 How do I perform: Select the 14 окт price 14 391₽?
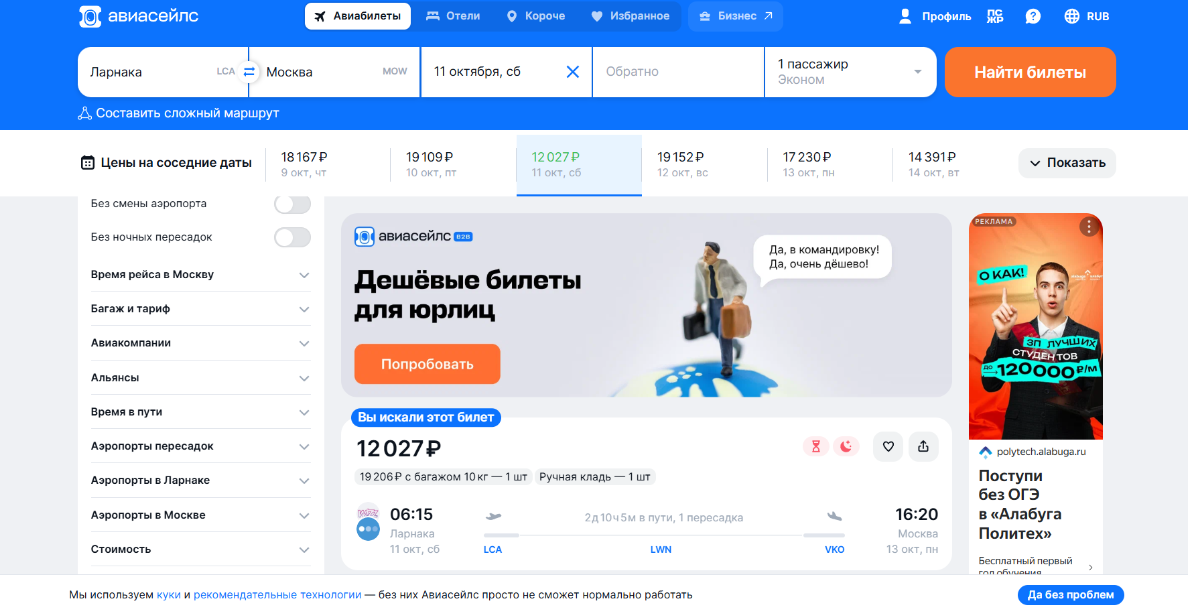955,164
